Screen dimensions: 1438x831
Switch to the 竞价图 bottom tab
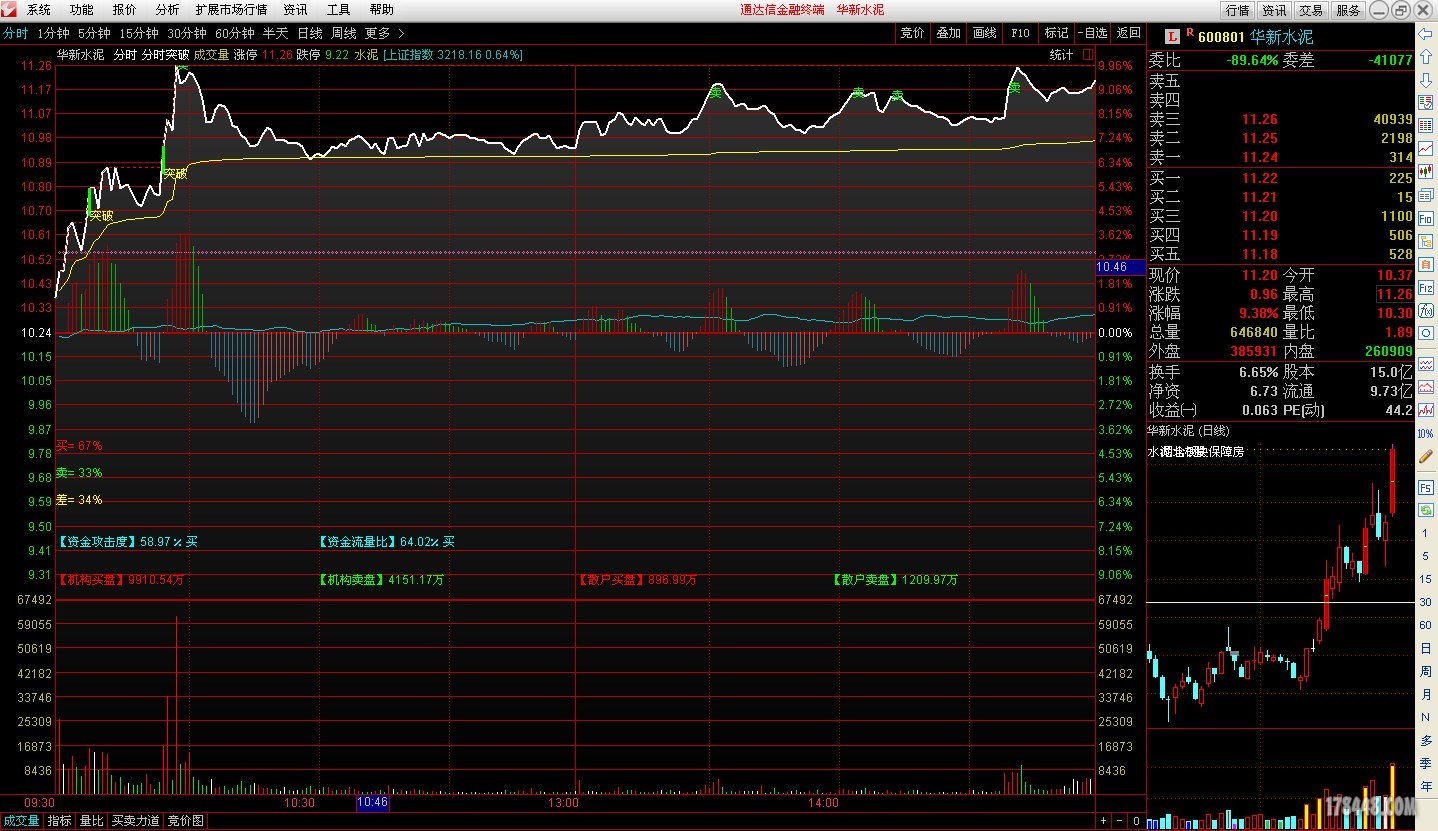coord(185,821)
